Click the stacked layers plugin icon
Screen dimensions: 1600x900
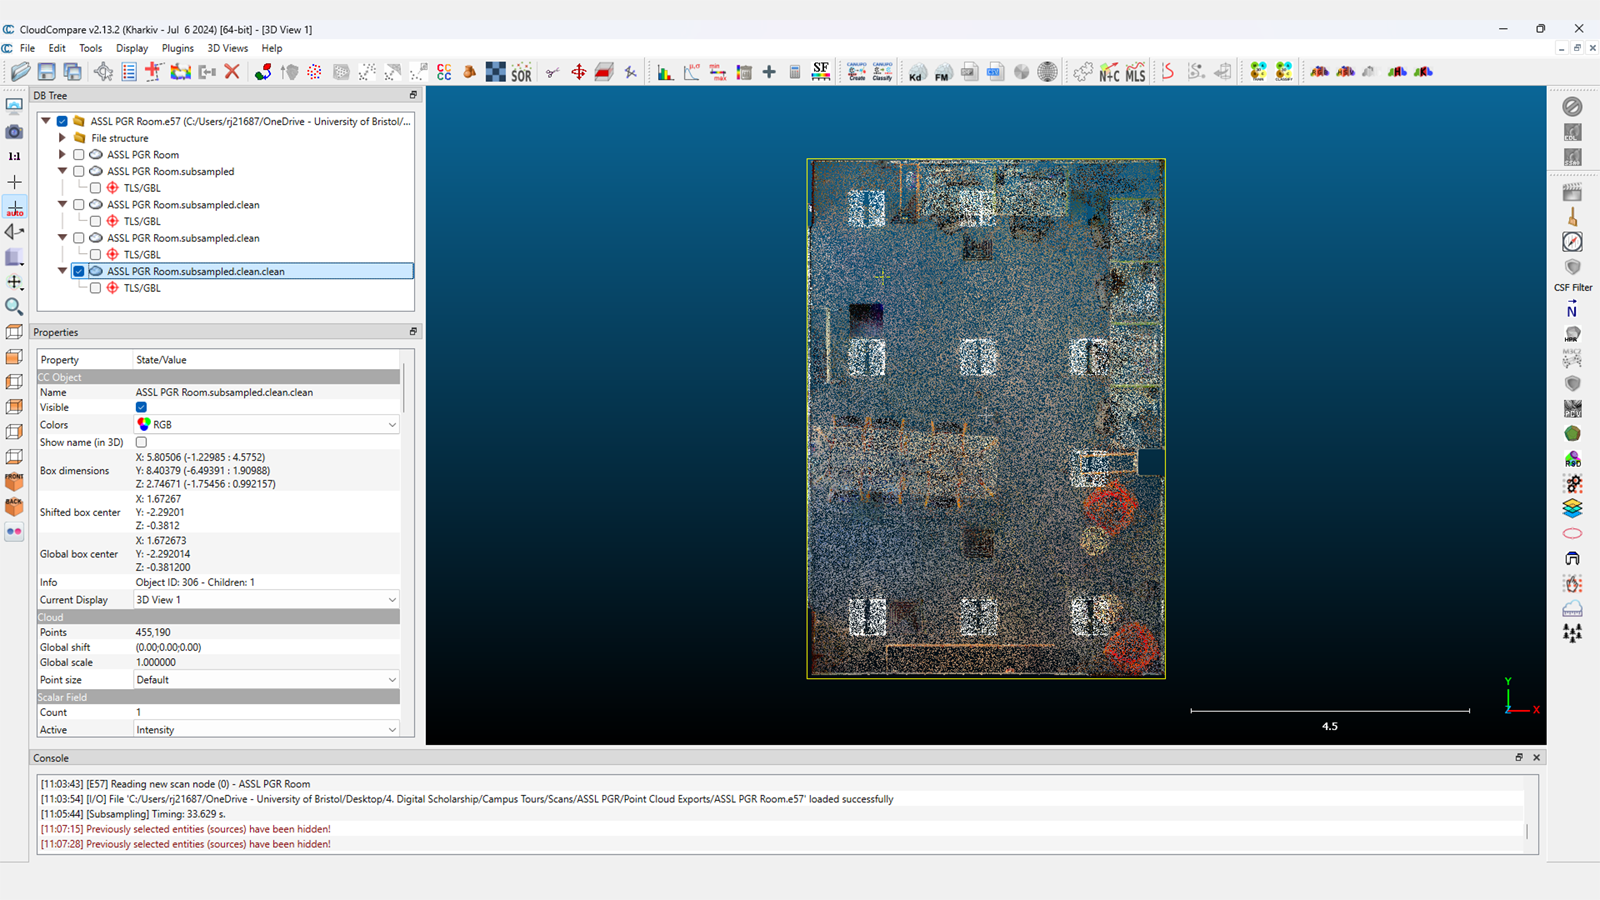[1573, 509]
